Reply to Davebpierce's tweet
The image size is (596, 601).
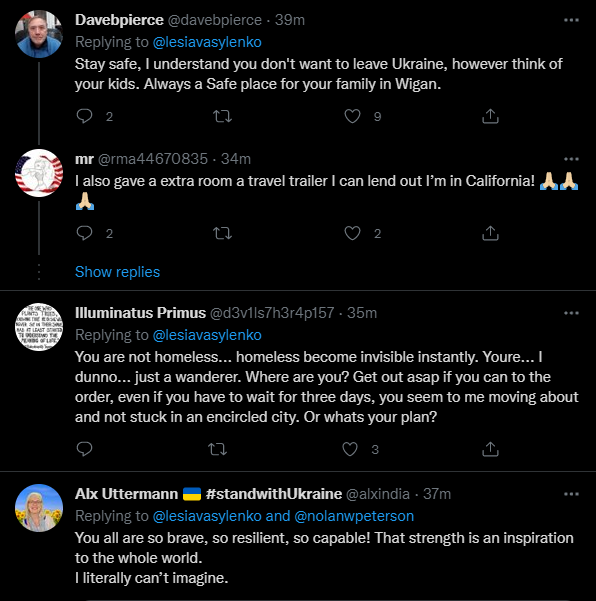(x=84, y=116)
